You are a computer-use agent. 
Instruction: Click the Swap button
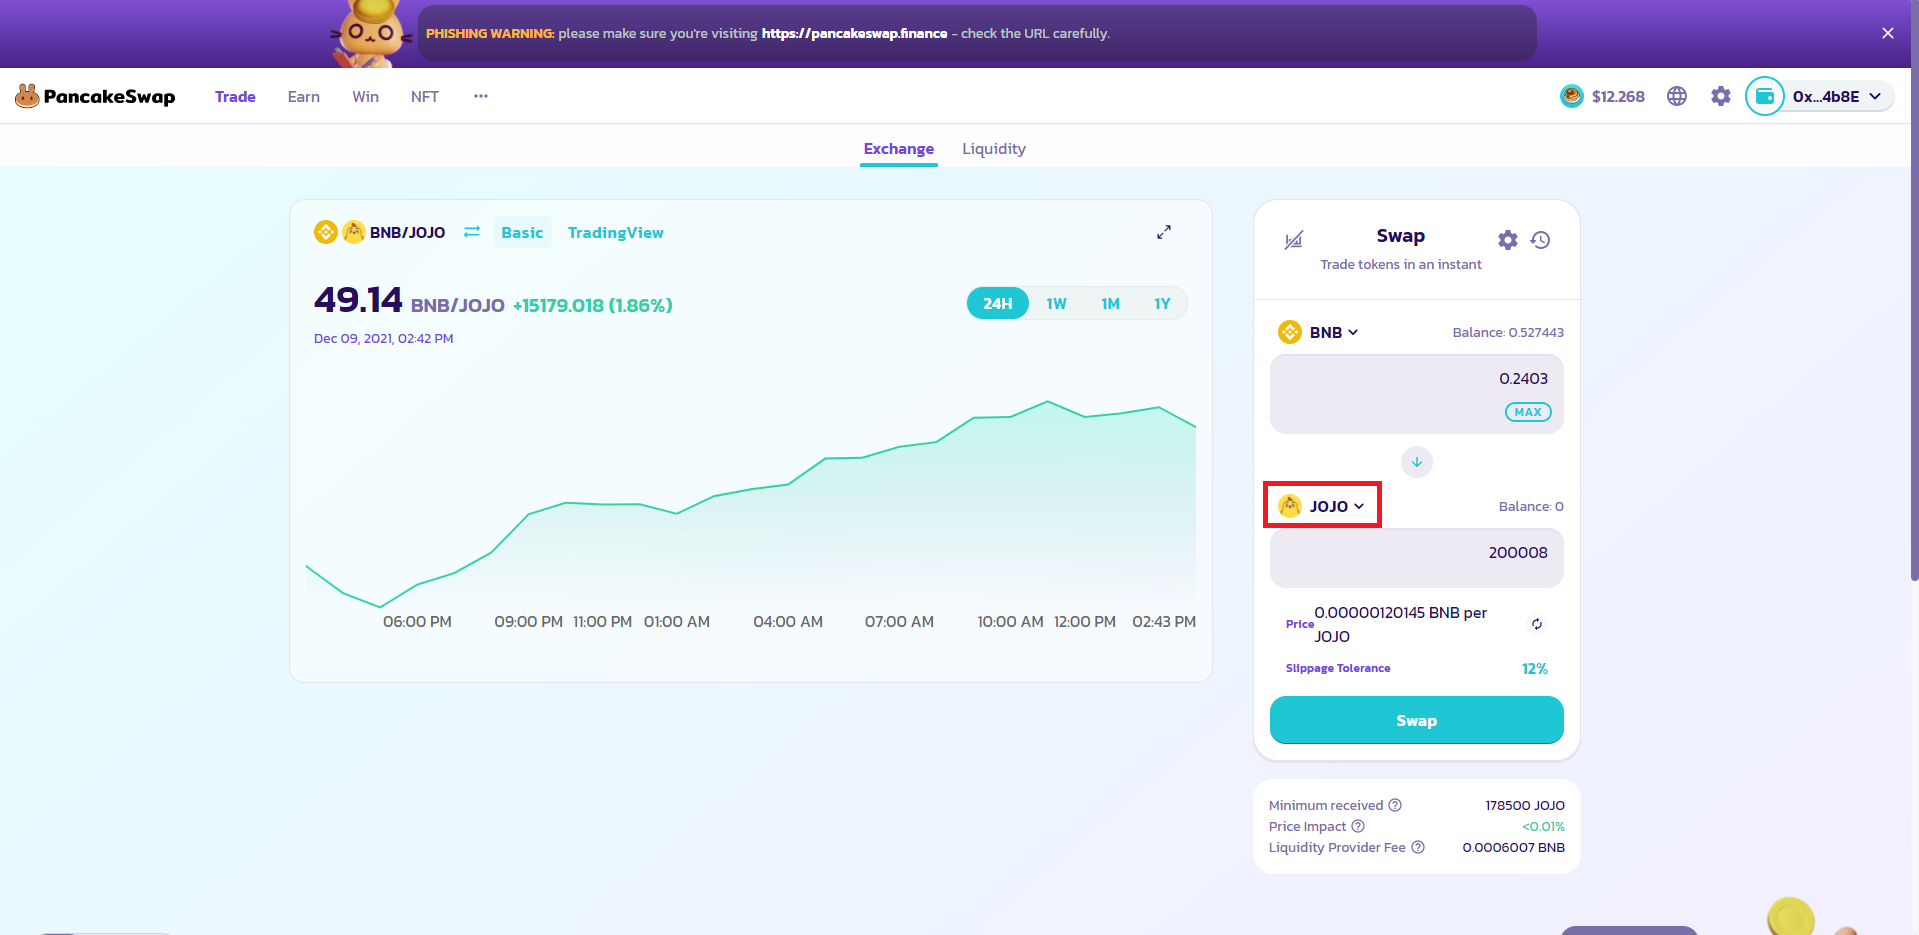point(1416,720)
